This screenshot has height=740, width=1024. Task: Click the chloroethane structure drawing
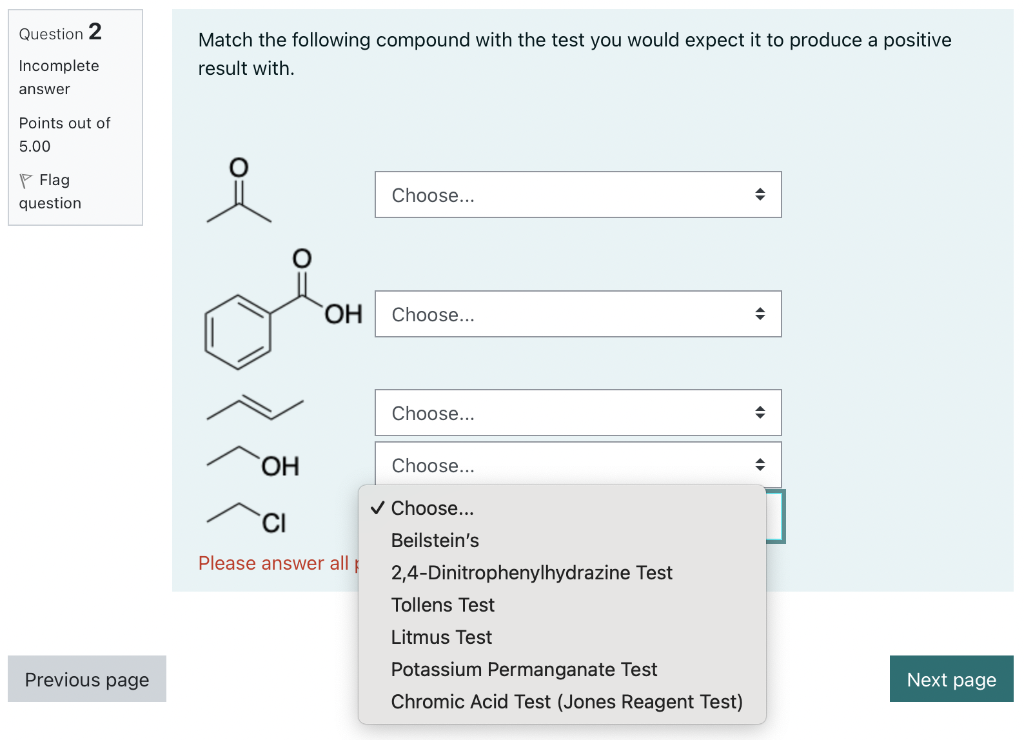click(x=247, y=517)
